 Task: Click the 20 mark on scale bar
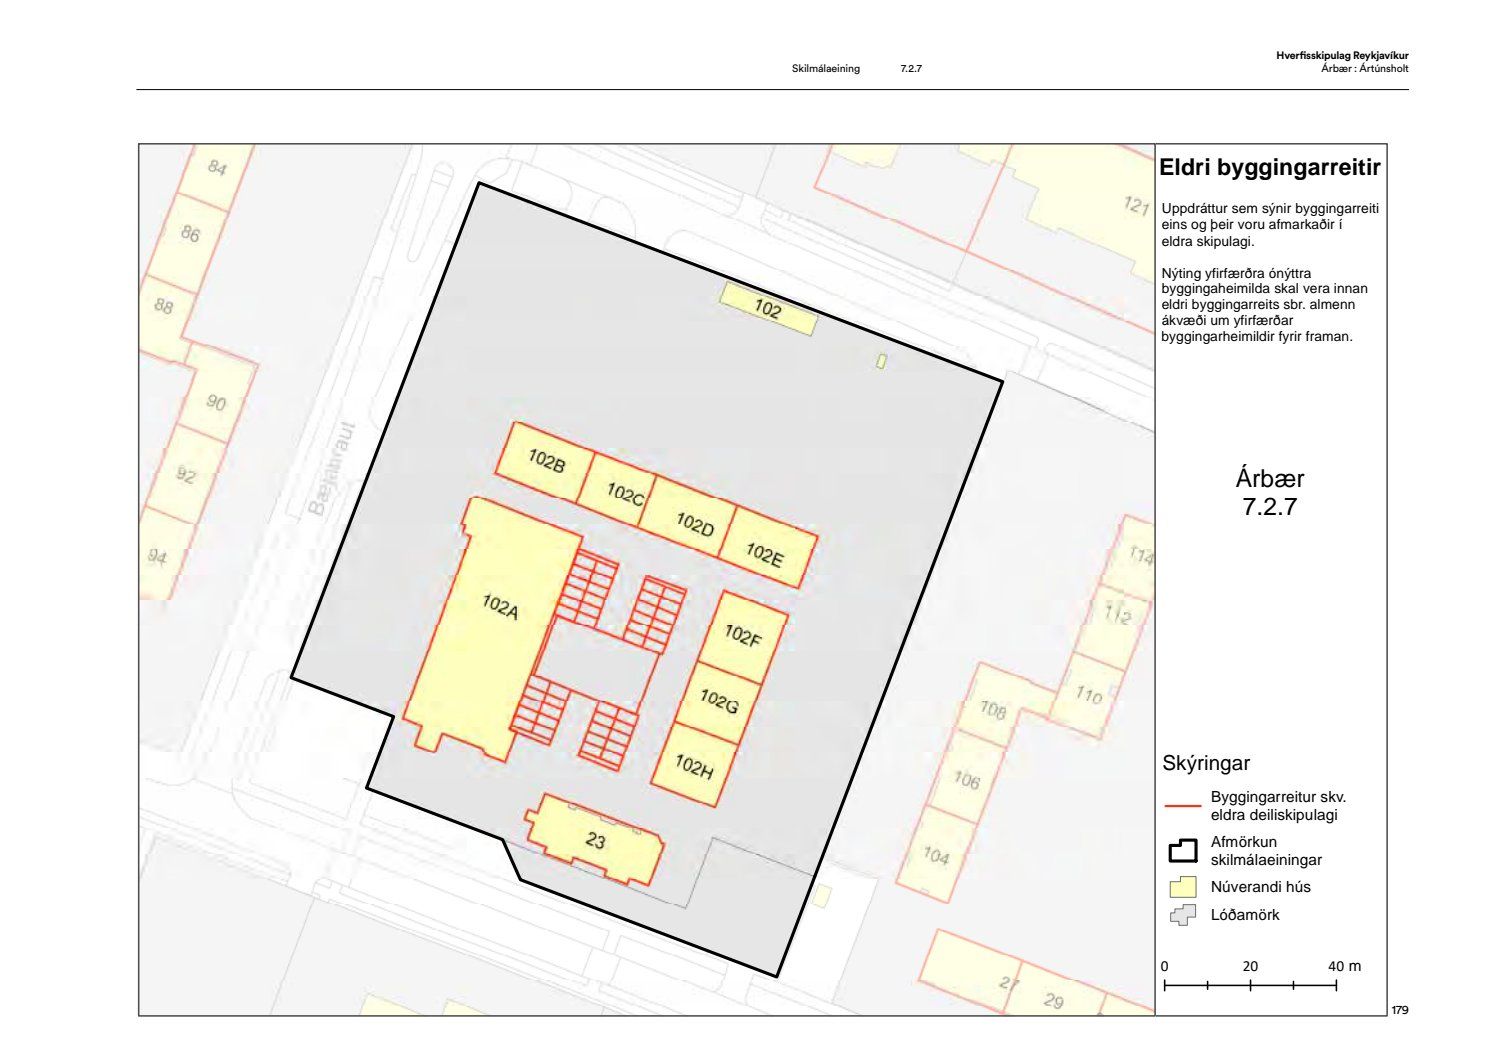point(1250,966)
